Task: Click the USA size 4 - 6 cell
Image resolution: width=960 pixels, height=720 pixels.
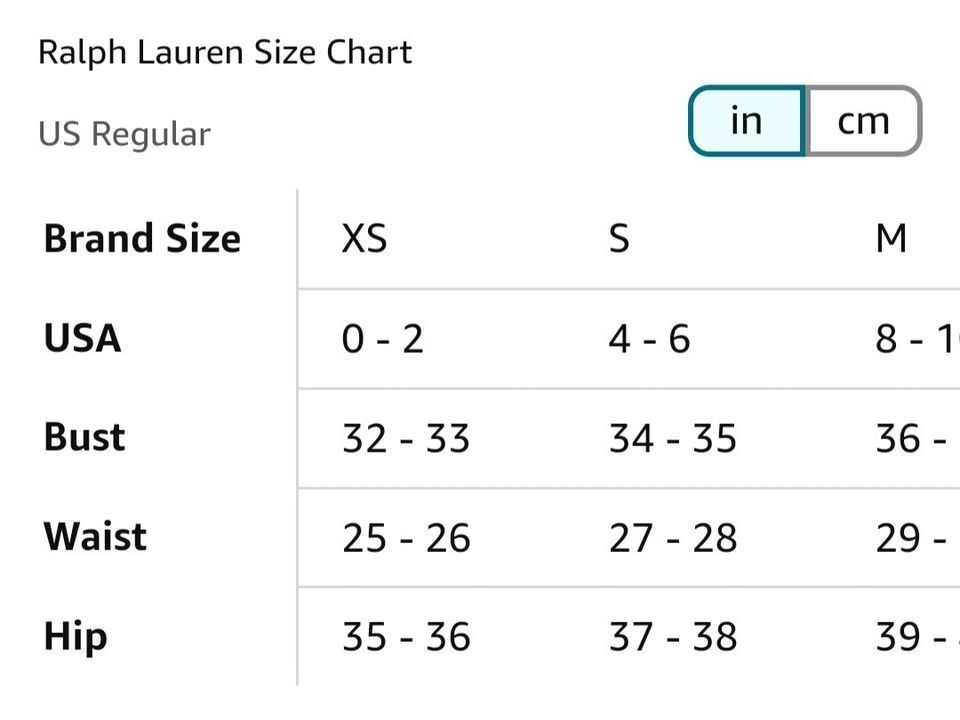Action: point(650,339)
